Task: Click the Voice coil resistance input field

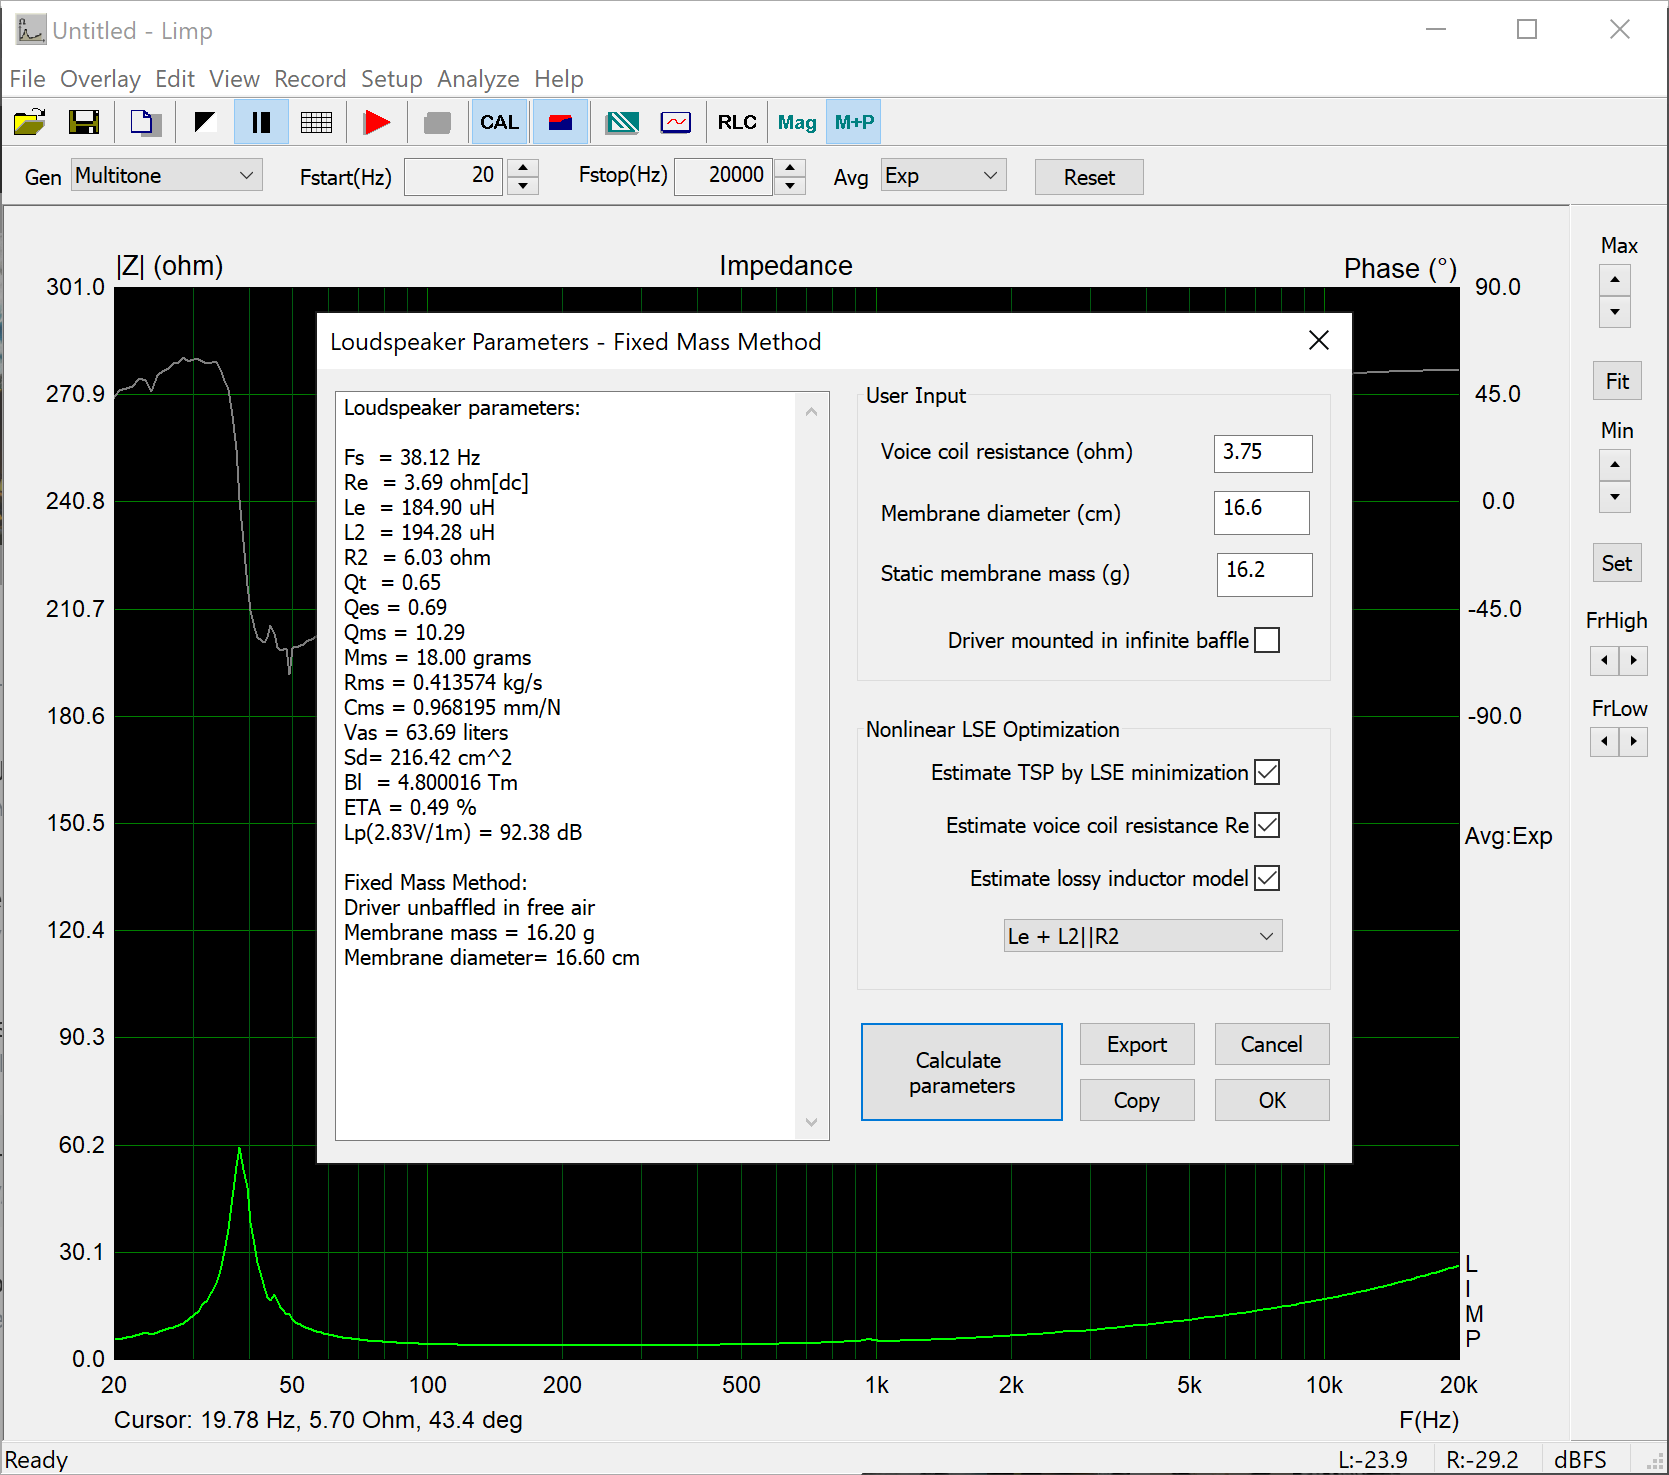Action: tap(1262, 453)
